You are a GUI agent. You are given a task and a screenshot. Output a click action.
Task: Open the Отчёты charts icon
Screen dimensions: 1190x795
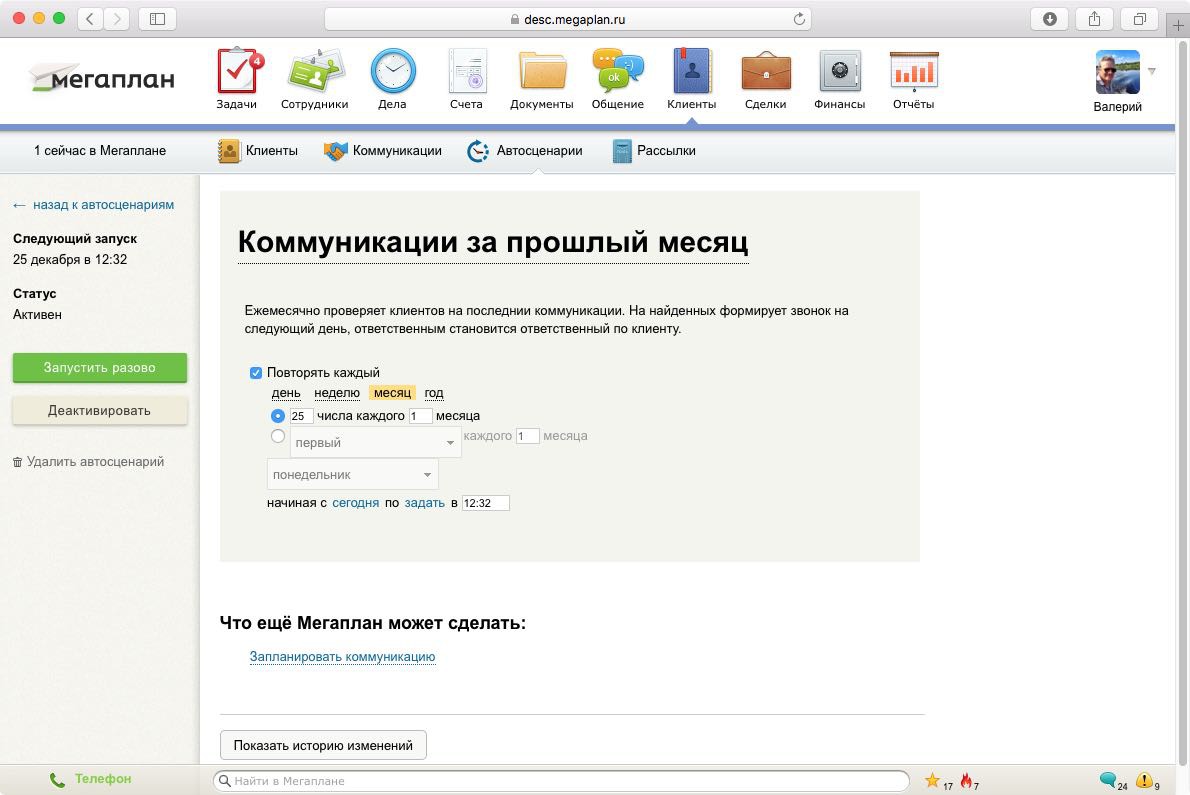(x=912, y=70)
